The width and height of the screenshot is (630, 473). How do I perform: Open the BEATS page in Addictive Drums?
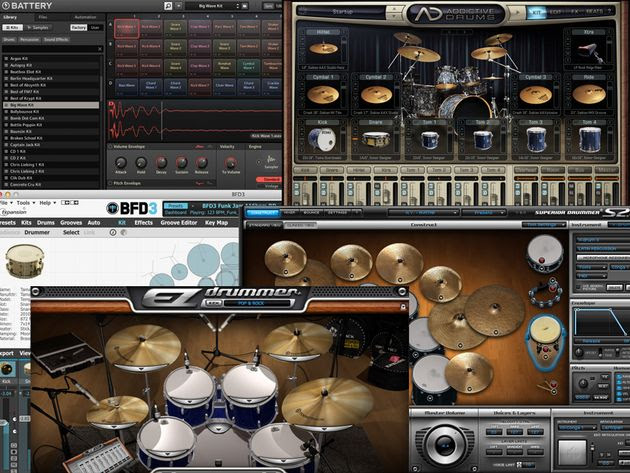[x=594, y=12]
